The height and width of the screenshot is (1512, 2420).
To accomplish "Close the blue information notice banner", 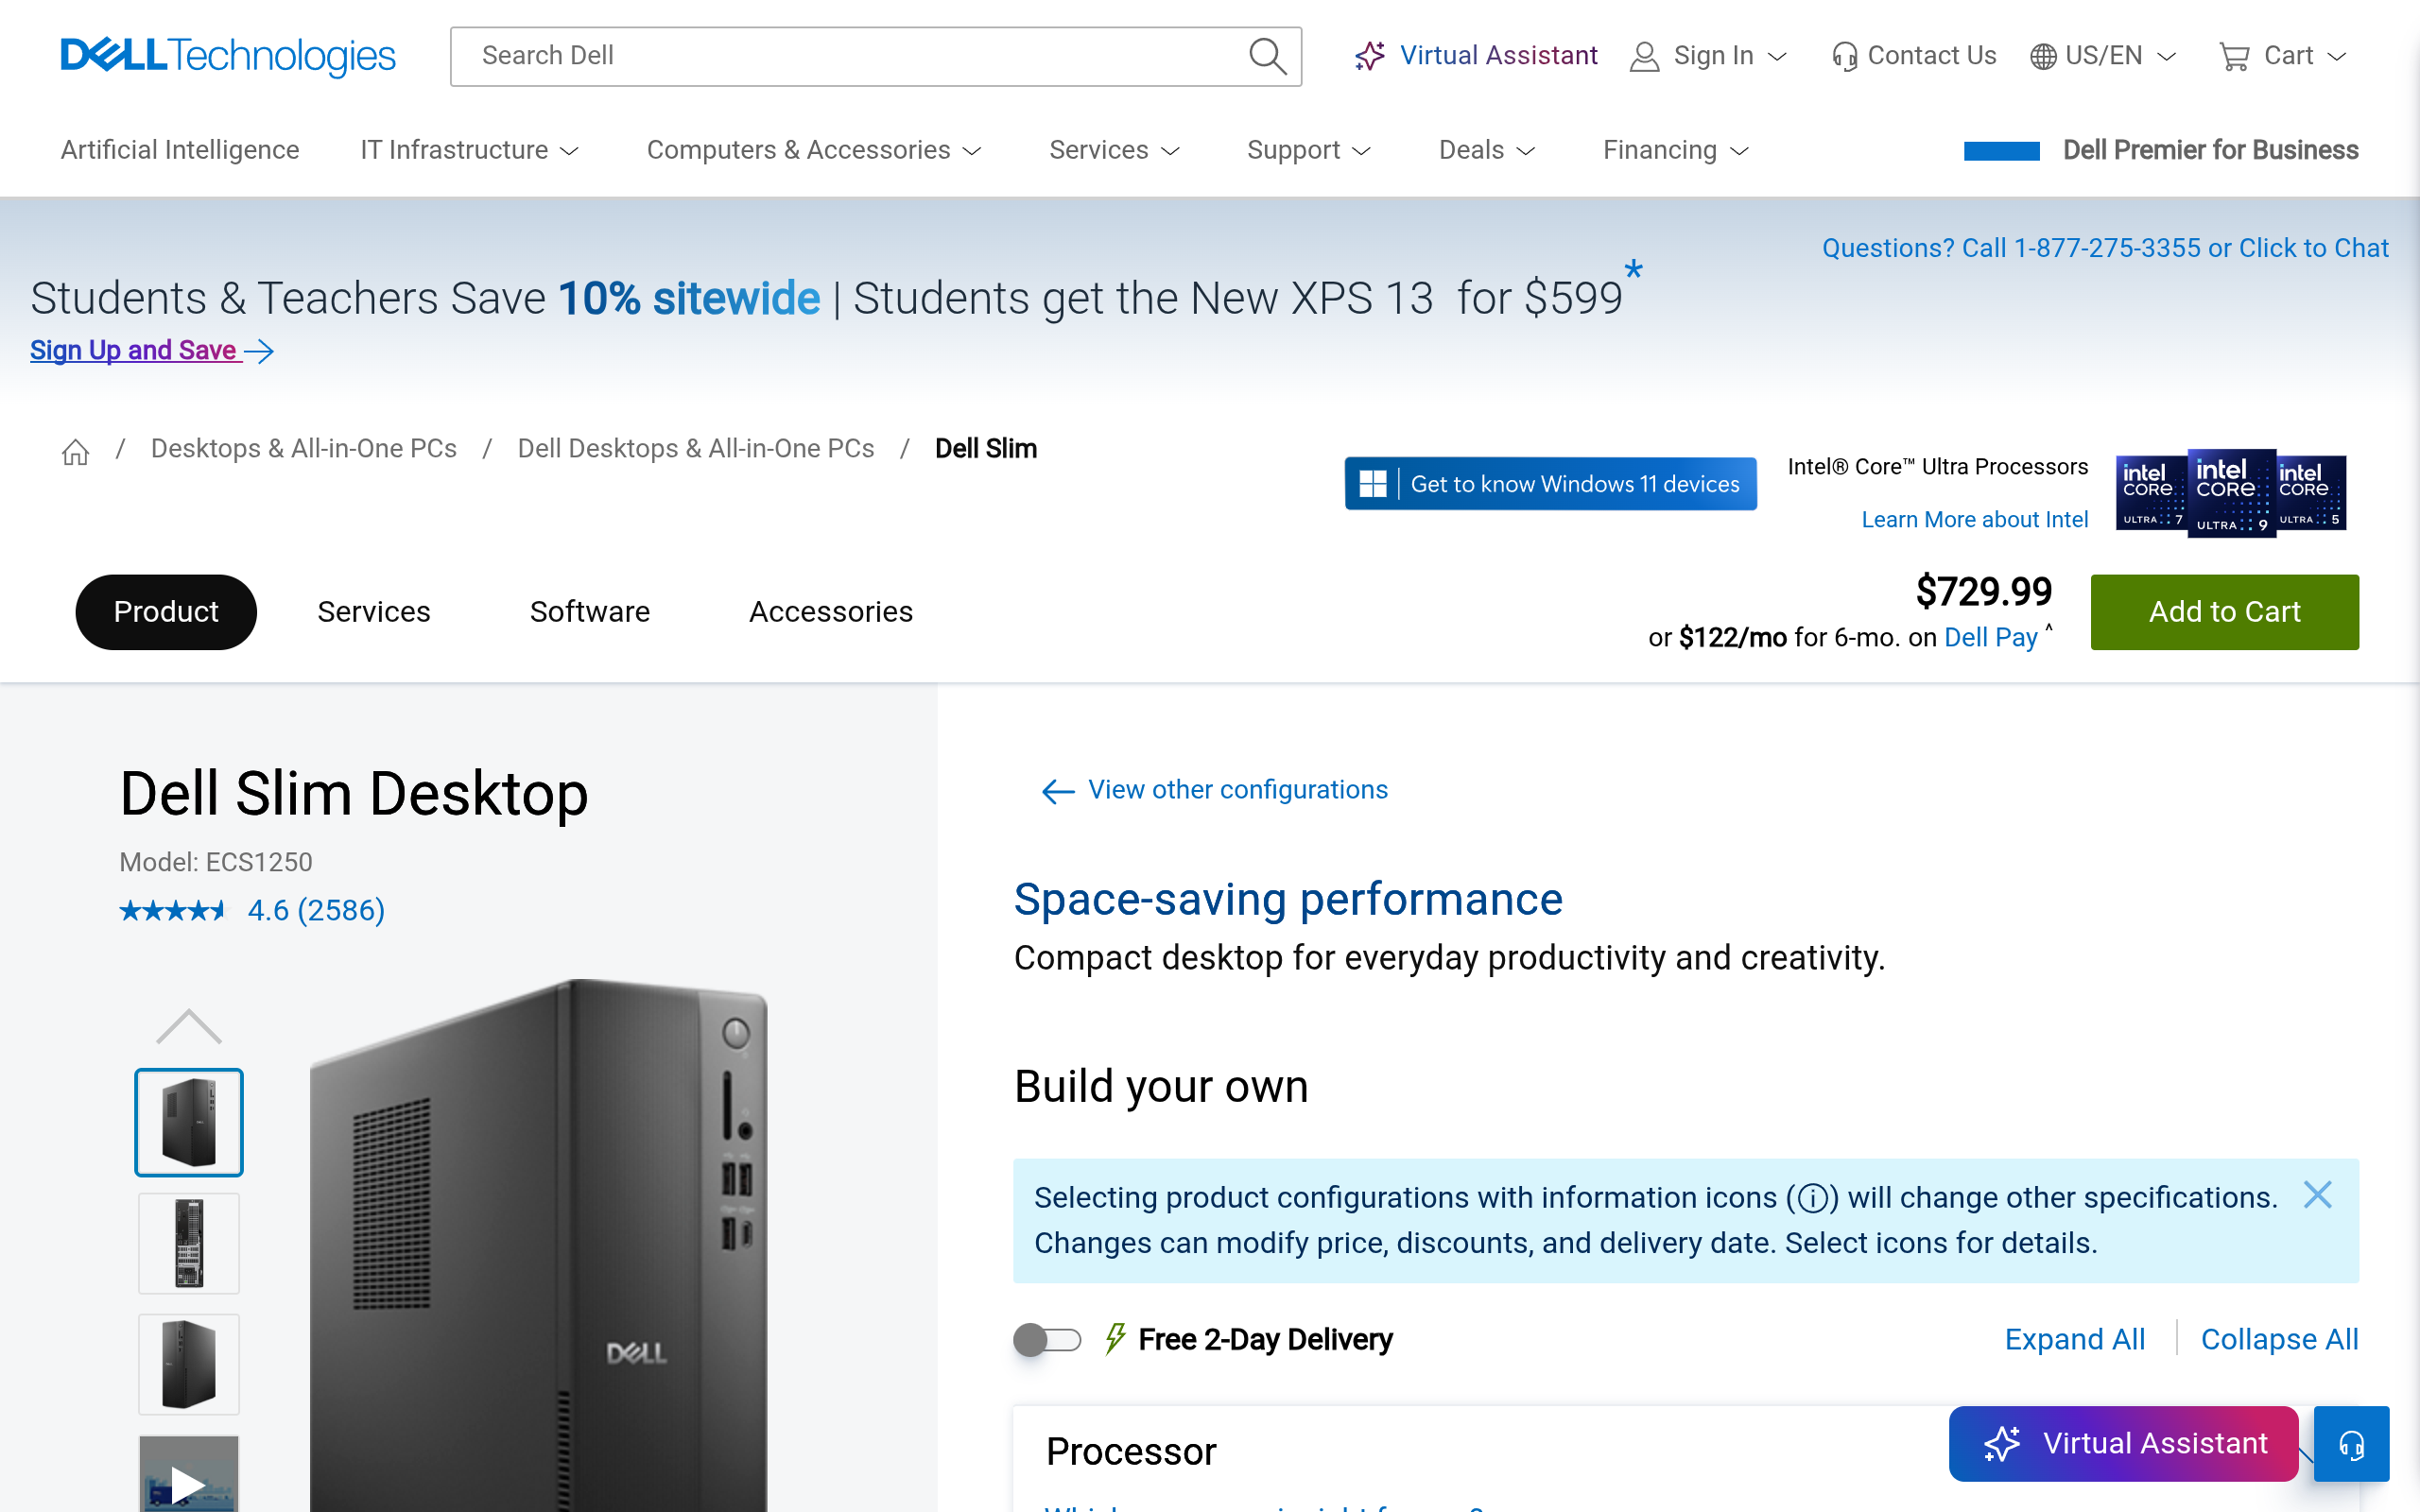I will coord(2317,1195).
